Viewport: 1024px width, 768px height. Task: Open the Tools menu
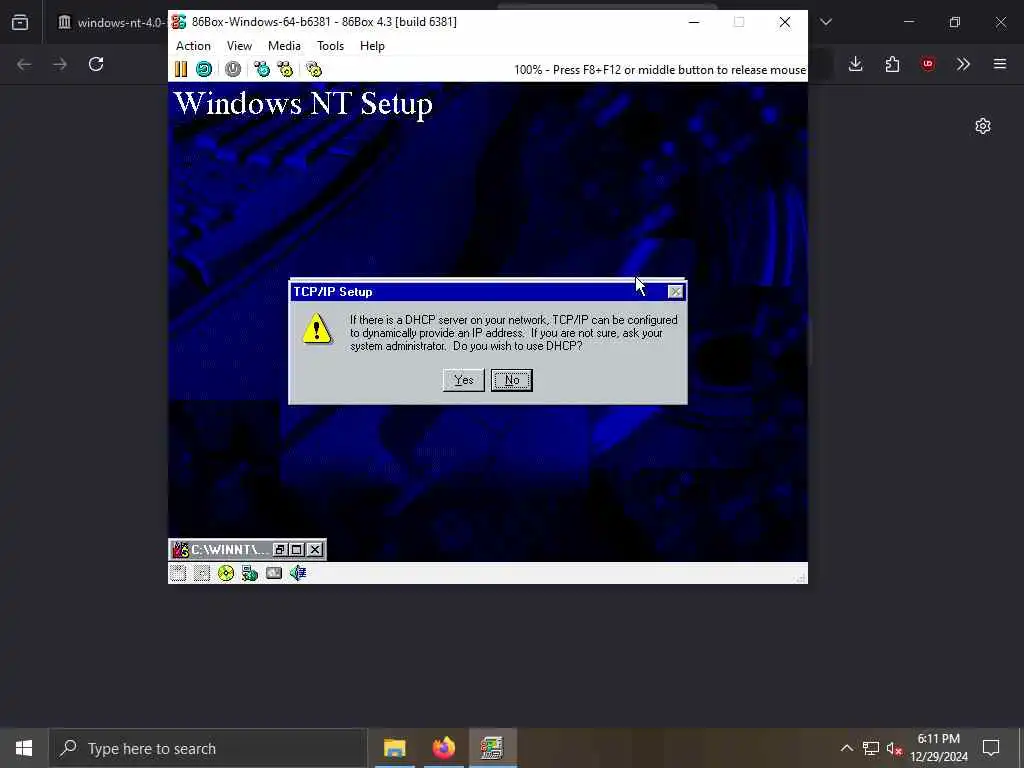coord(330,46)
